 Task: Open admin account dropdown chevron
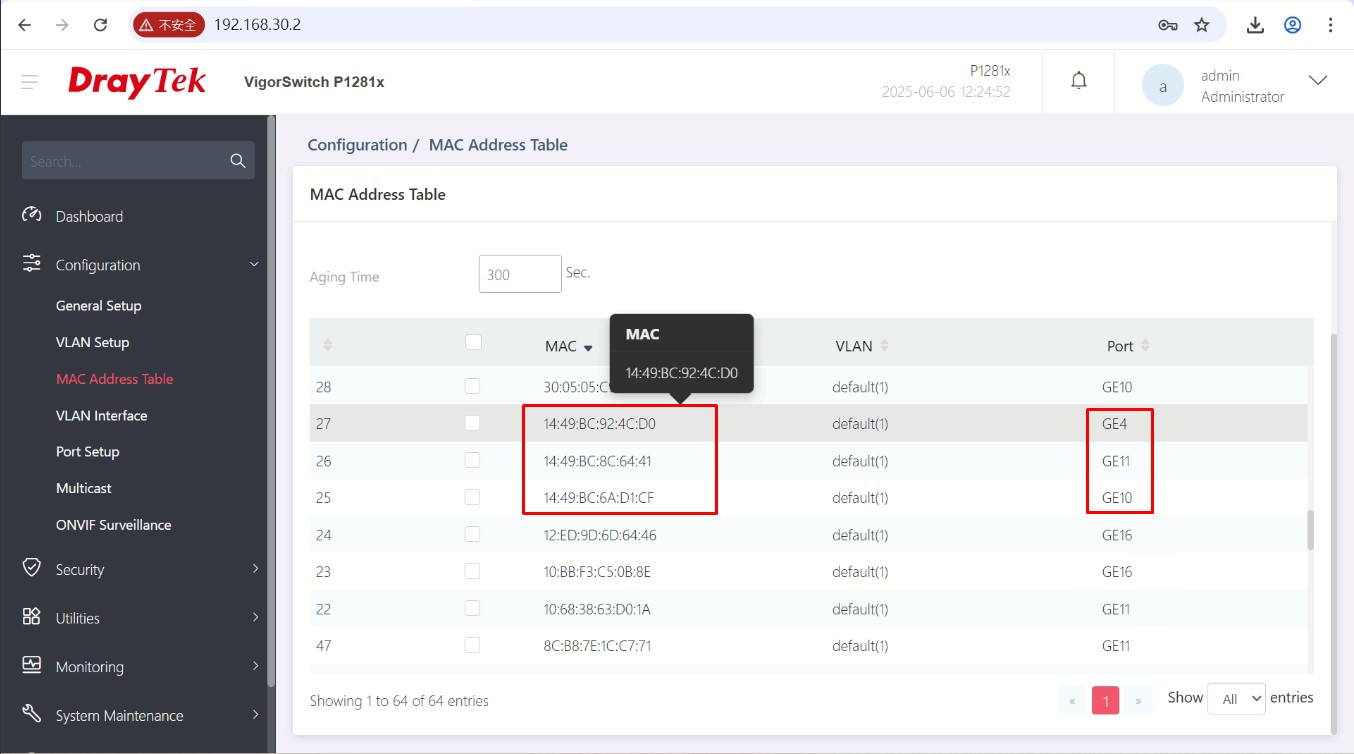coord(1318,81)
